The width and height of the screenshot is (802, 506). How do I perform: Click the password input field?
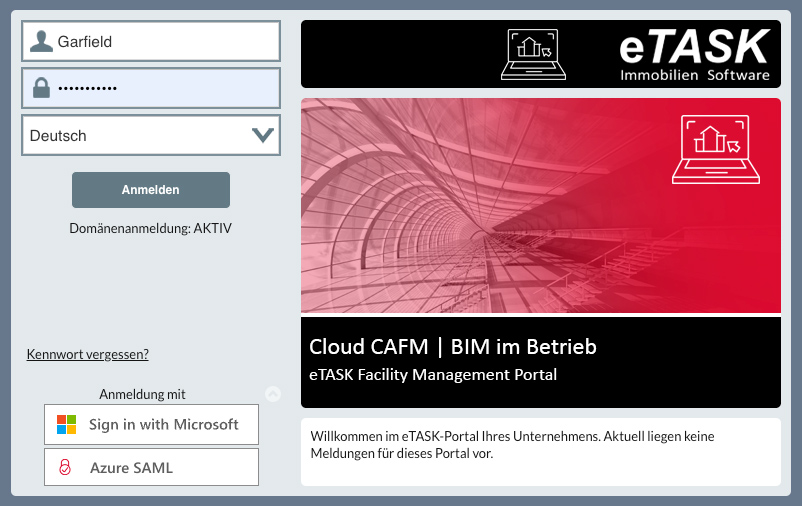[151, 88]
